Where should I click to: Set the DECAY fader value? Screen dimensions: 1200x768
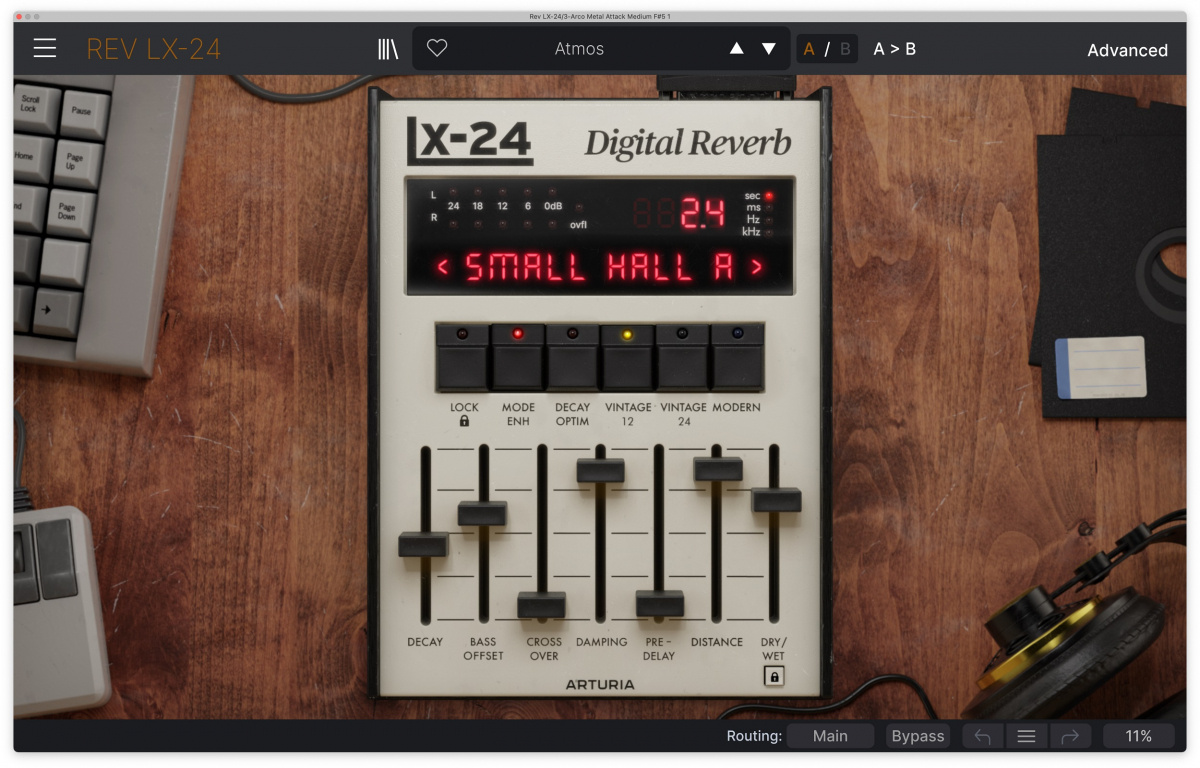coord(424,545)
